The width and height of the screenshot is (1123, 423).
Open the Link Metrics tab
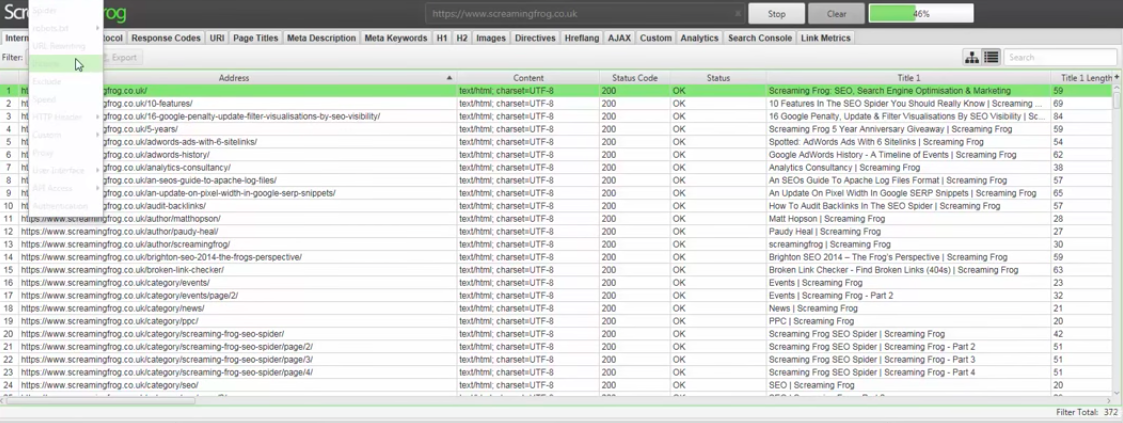coord(826,38)
